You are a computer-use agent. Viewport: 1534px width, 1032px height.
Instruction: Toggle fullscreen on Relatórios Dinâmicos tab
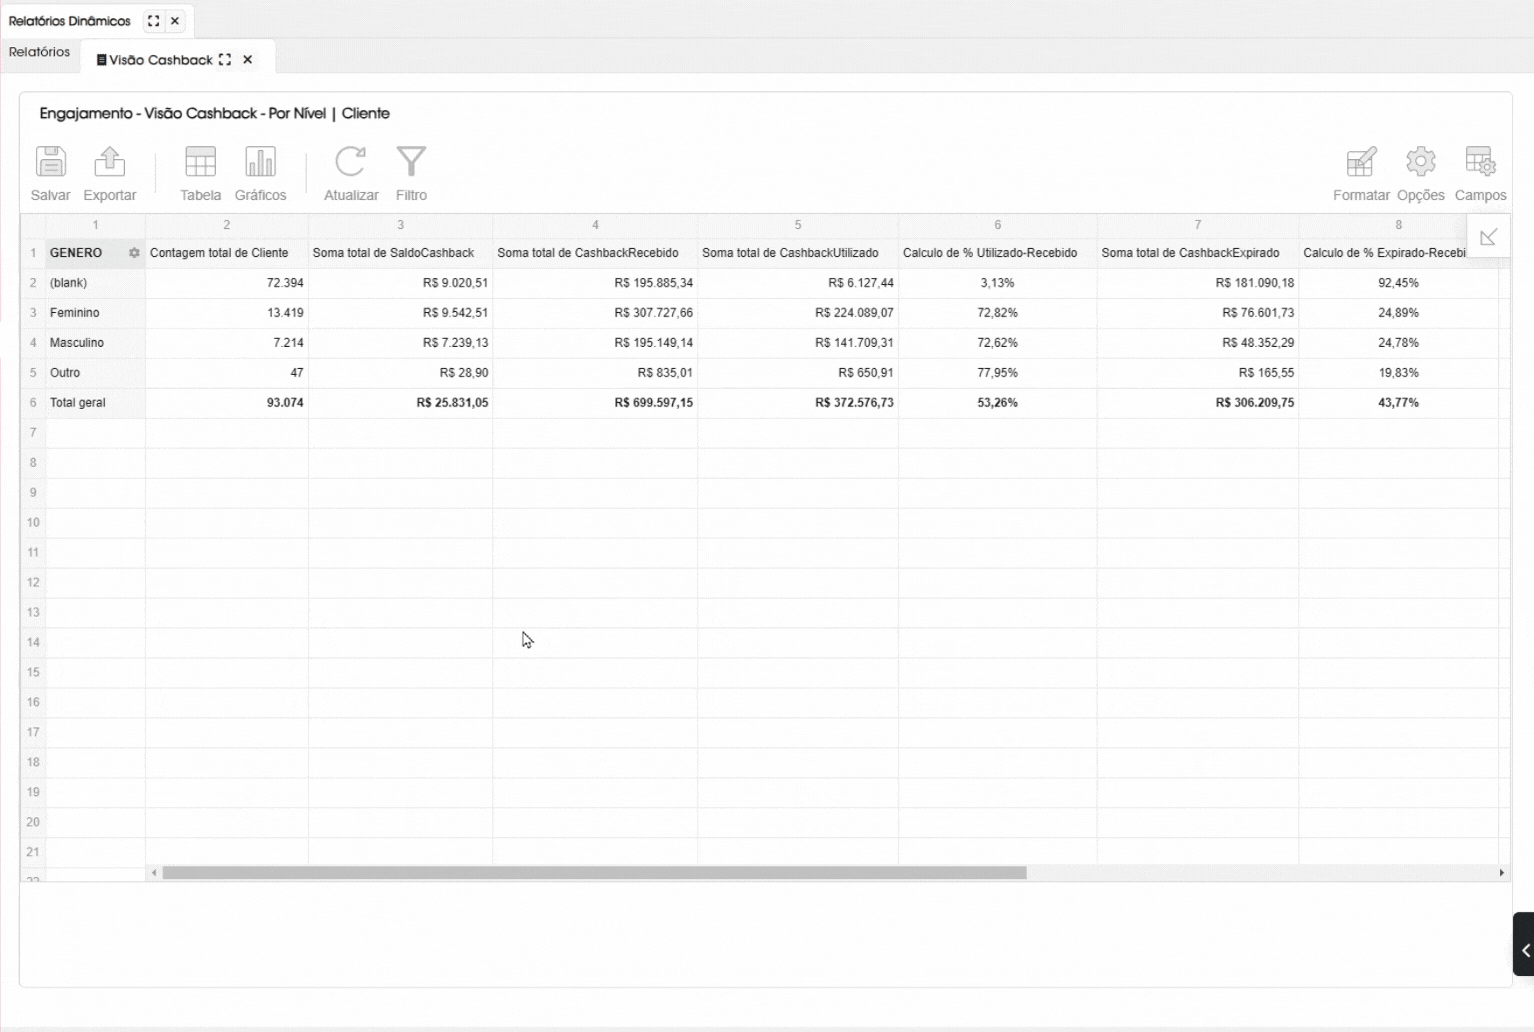point(153,21)
